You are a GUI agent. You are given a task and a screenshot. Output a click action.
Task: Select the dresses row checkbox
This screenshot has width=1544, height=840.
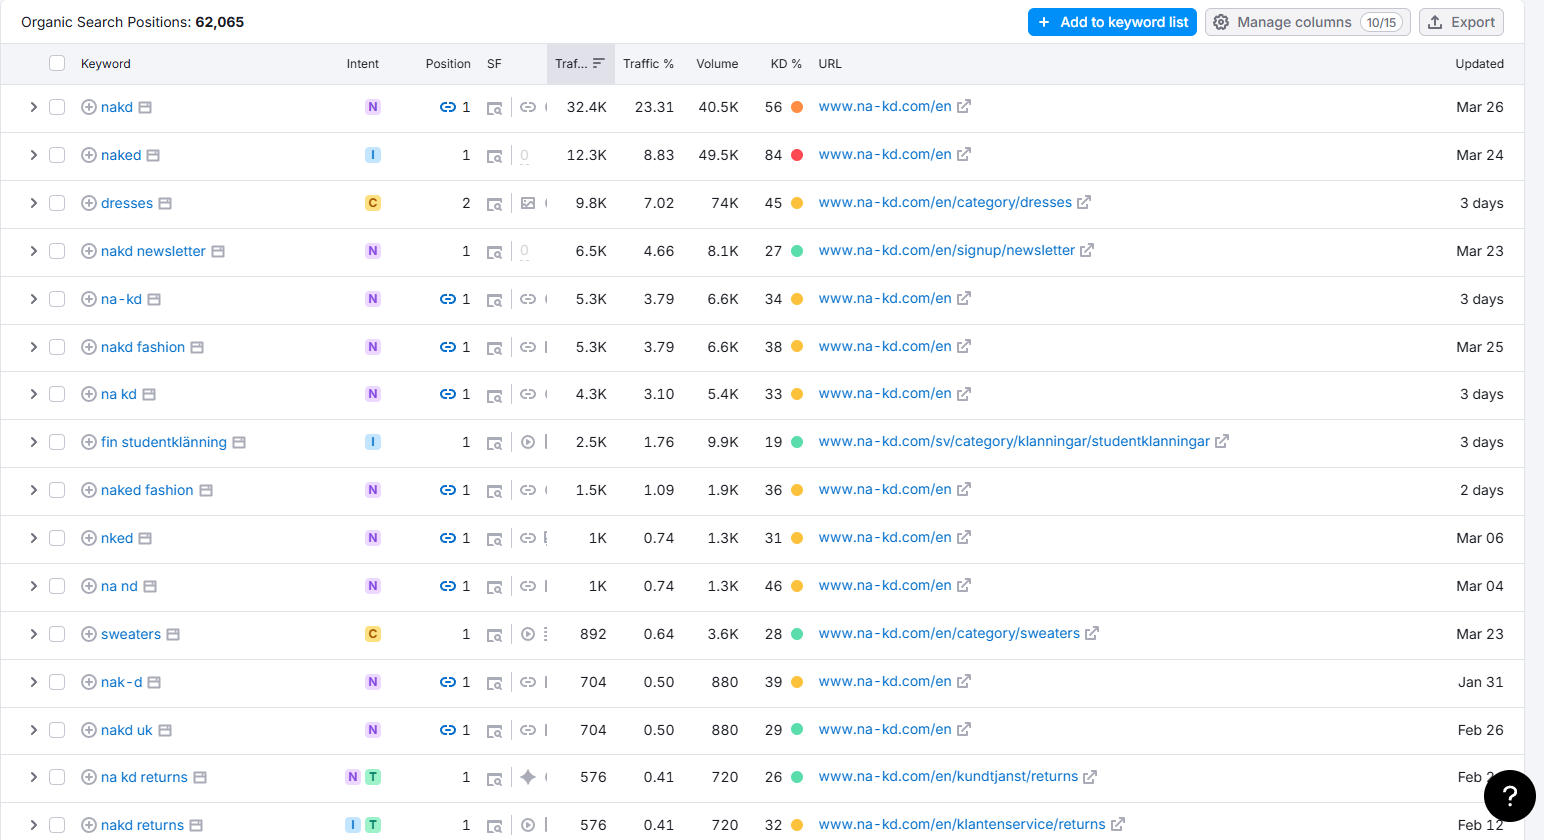tap(57, 203)
